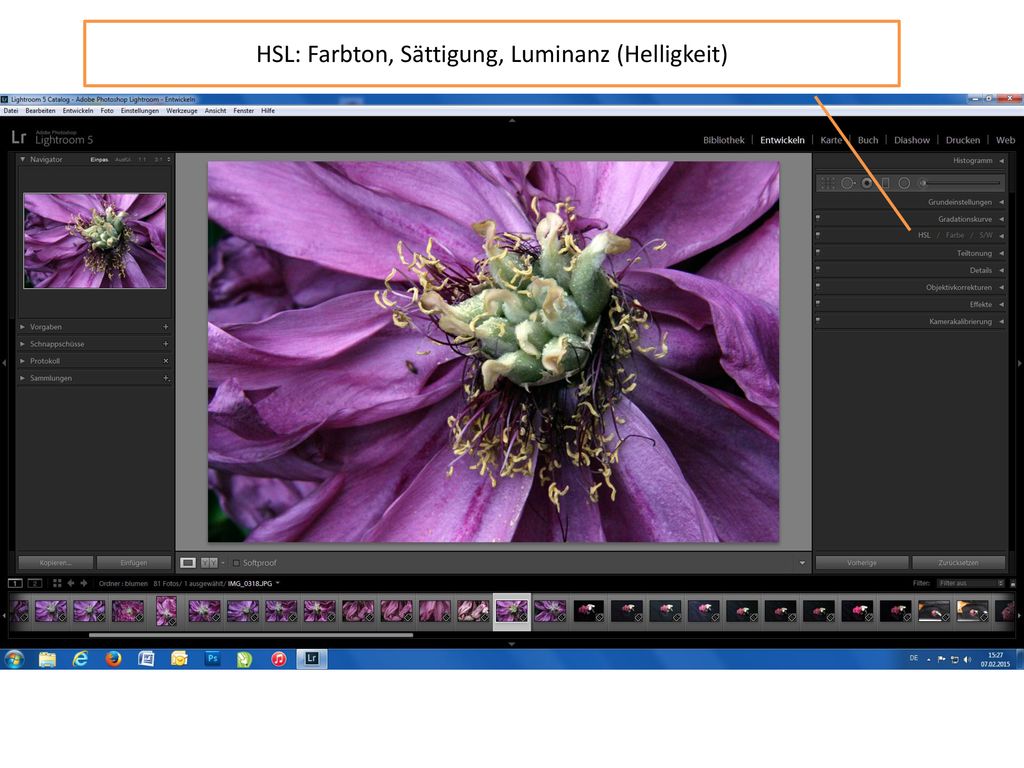
Task: Expand the Vorgaben panel triangle
Action: click(x=23, y=327)
